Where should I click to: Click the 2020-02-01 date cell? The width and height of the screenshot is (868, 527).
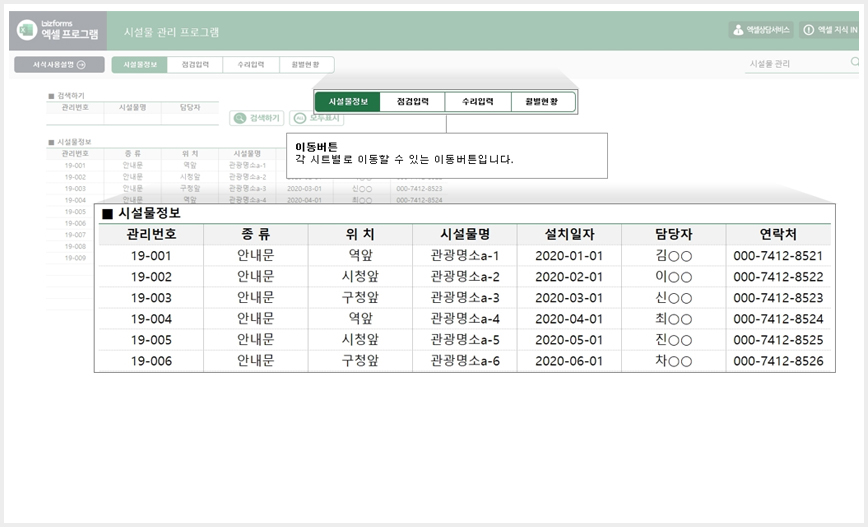569,277
